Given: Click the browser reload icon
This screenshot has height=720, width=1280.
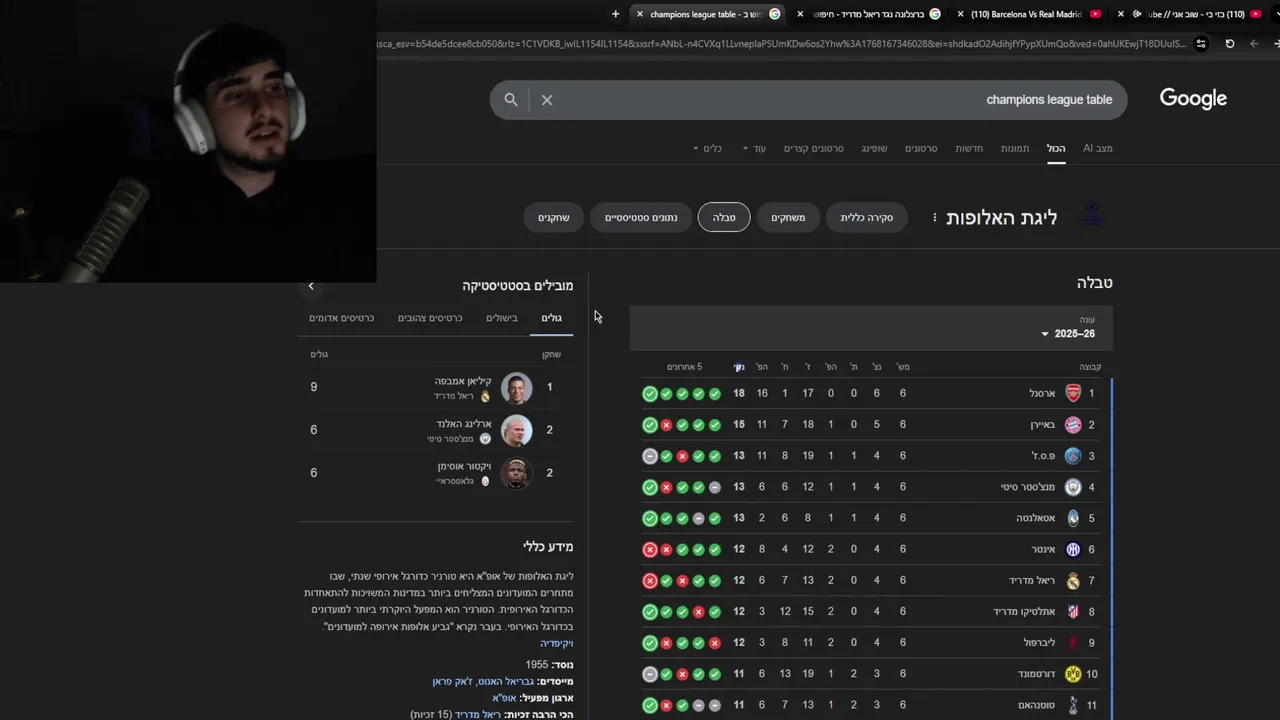Looking at the screenshot, I should (1229, 44).
